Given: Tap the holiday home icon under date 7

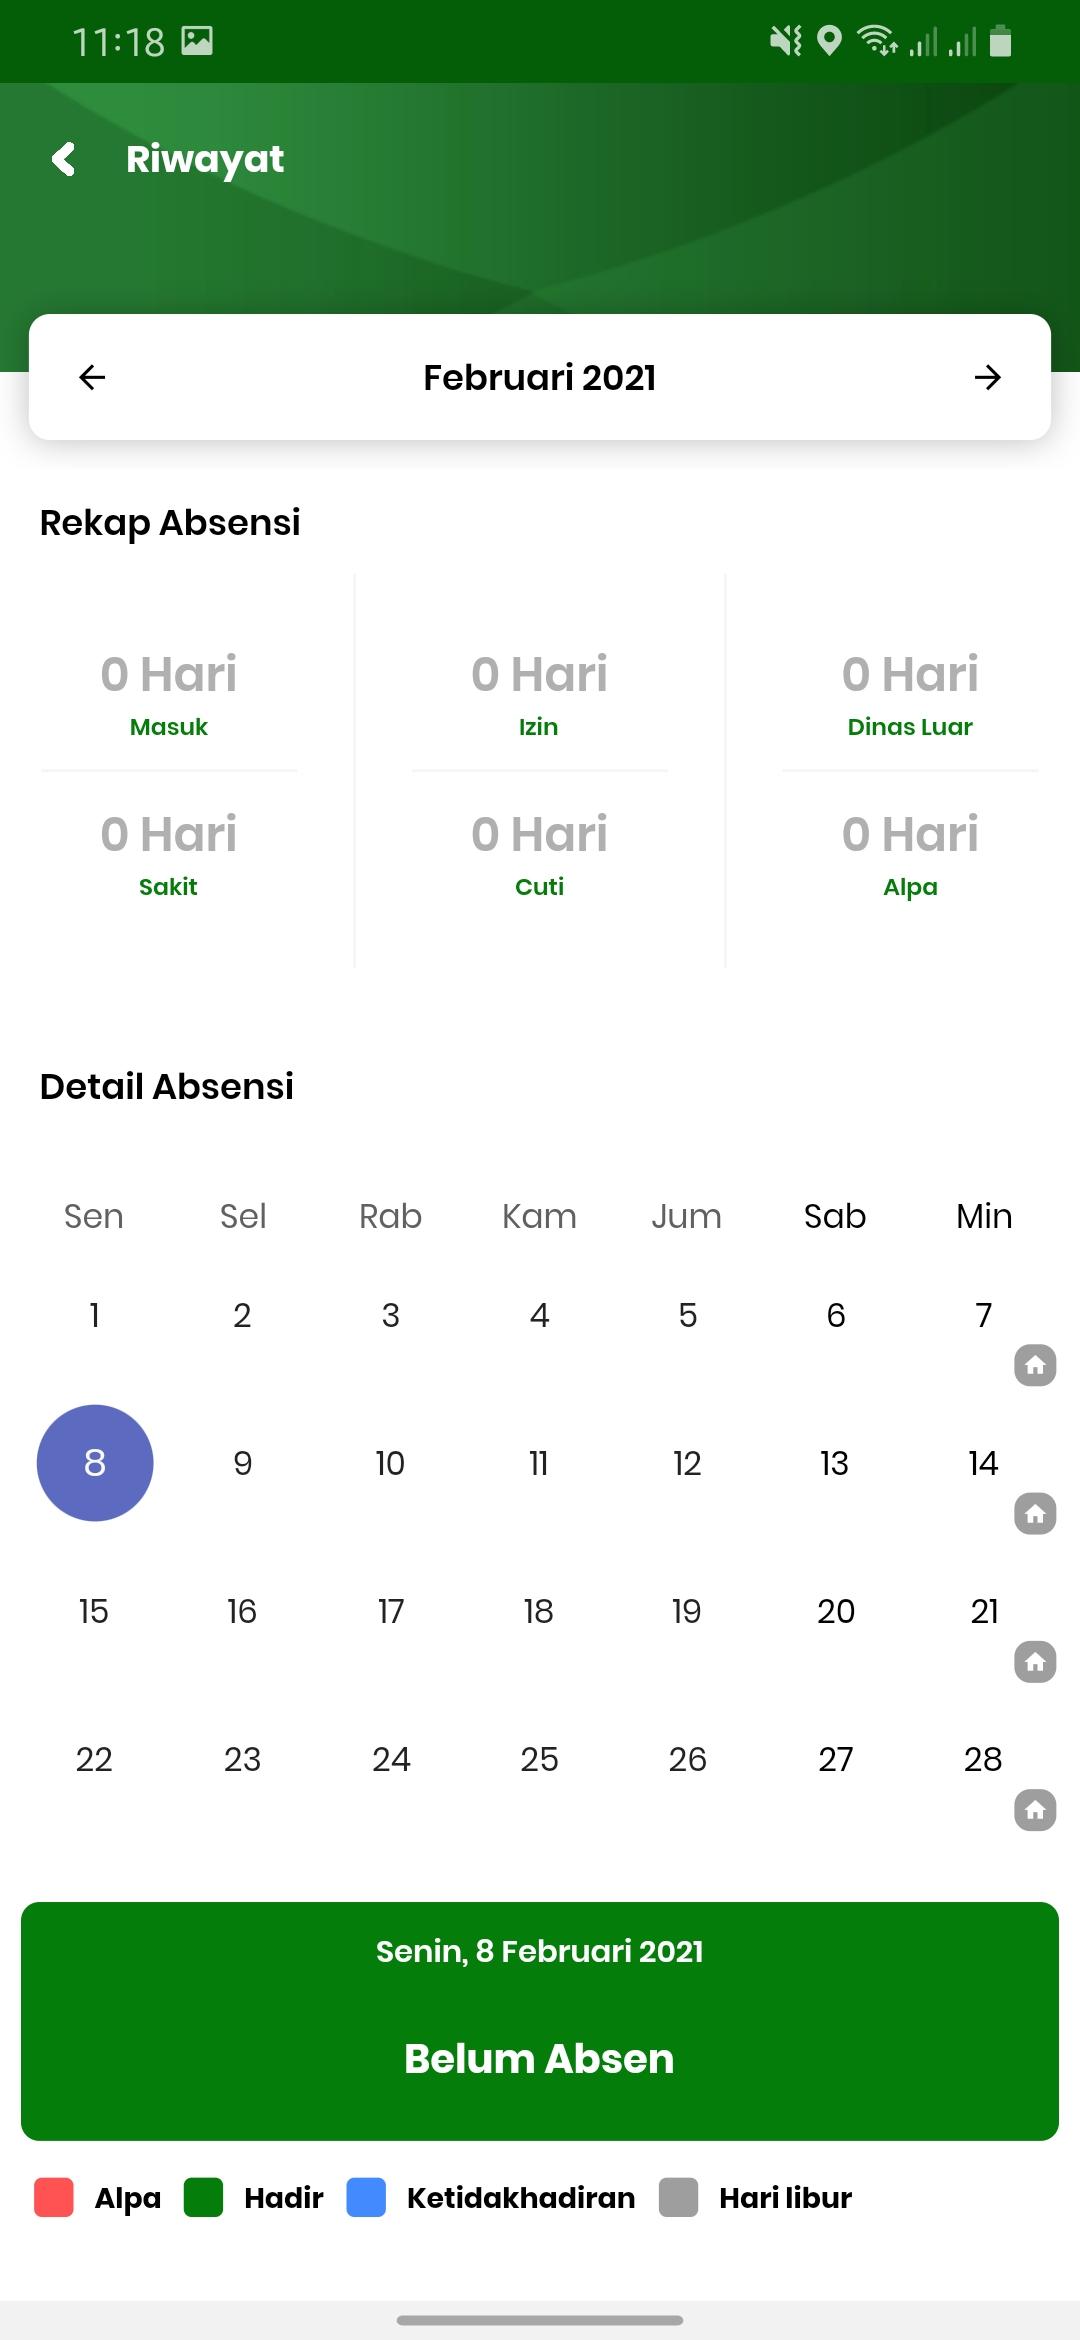Looking at the screenshot, I should tap(1035, 1365).
